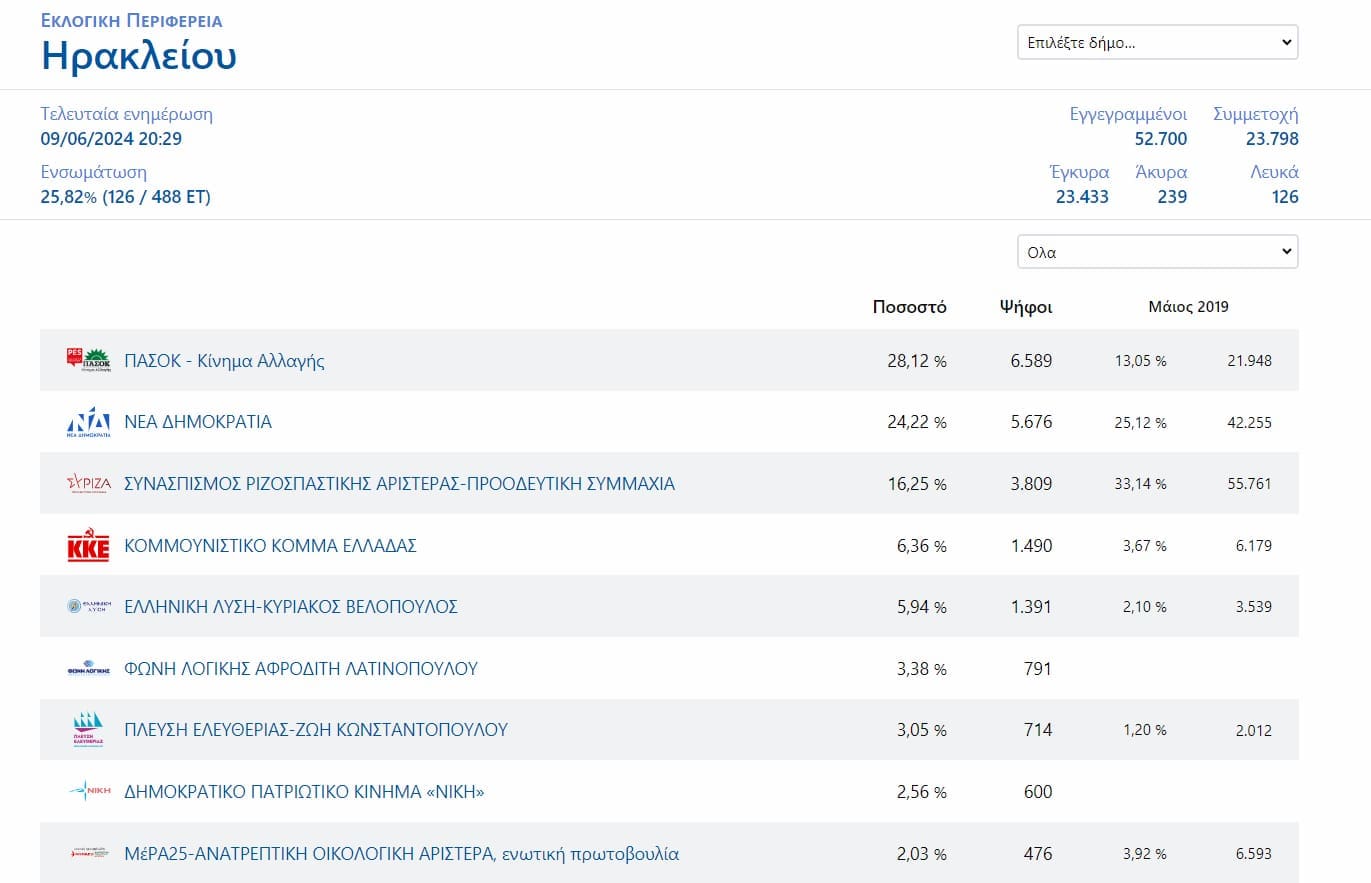This screenshot has height=883, width=1371.
Task: Click the Πλεύση Ελευθερίας ship logo
Action: (88, 730)
